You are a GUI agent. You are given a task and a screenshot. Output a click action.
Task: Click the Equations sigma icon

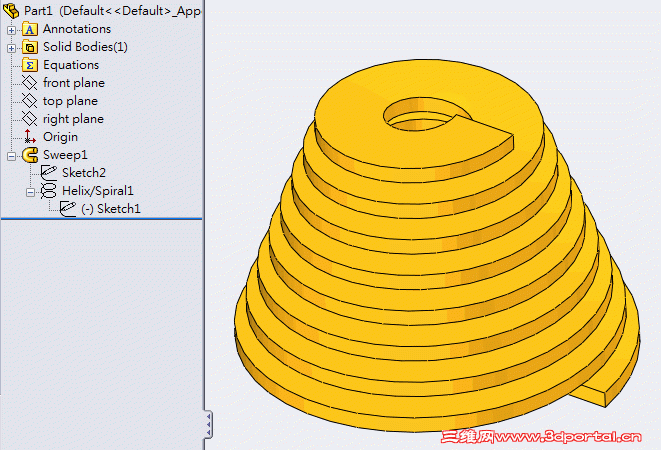30,65
